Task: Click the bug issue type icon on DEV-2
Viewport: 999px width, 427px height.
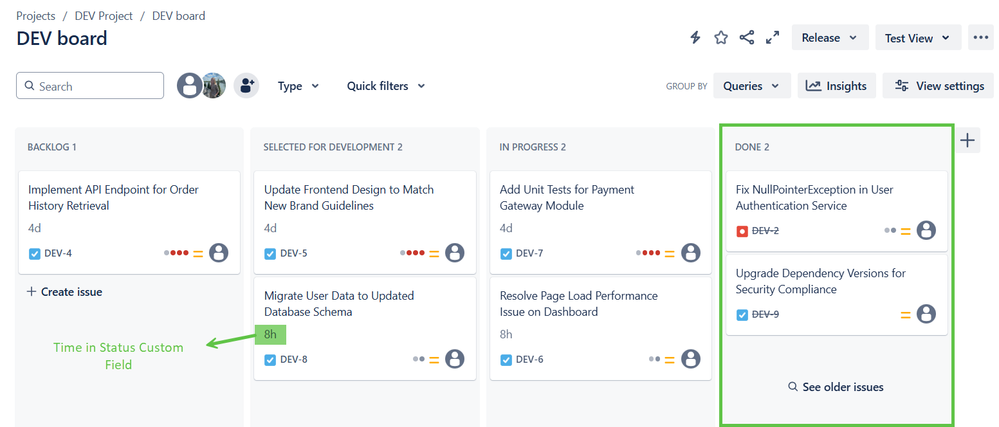Action: click(742, 231)
